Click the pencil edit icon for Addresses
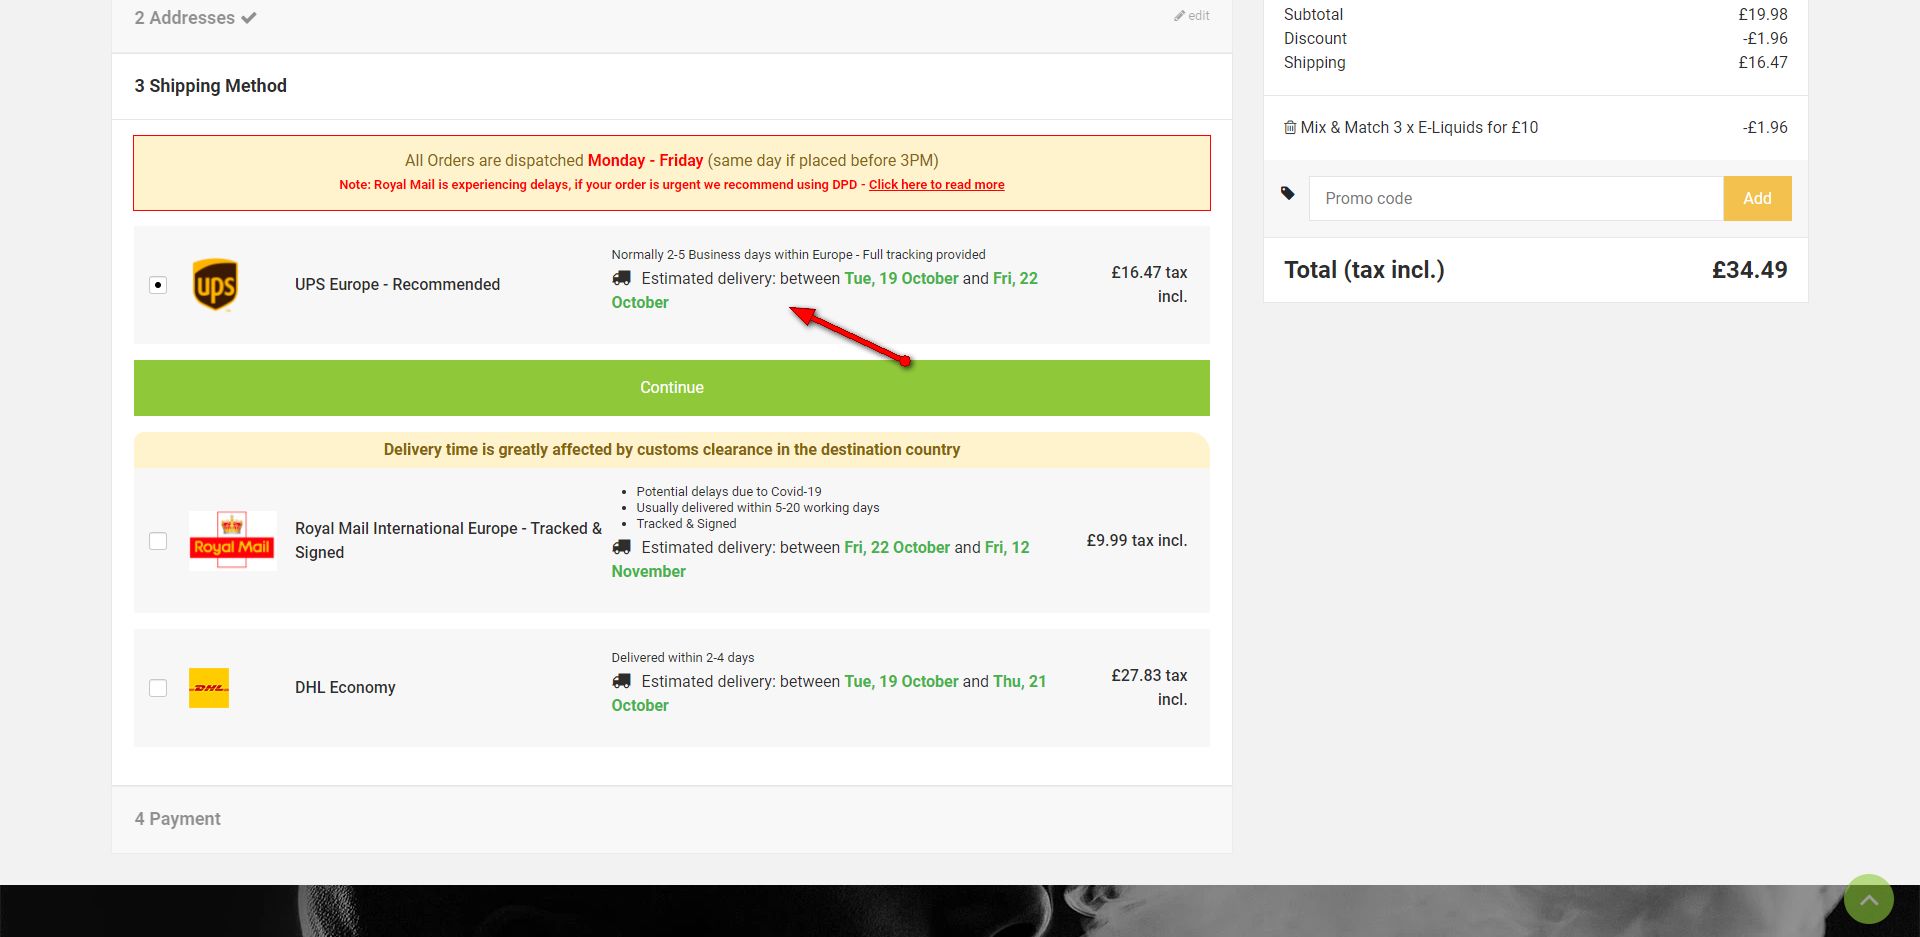This screenshot has height=937, width=1920. (1180, 16)
